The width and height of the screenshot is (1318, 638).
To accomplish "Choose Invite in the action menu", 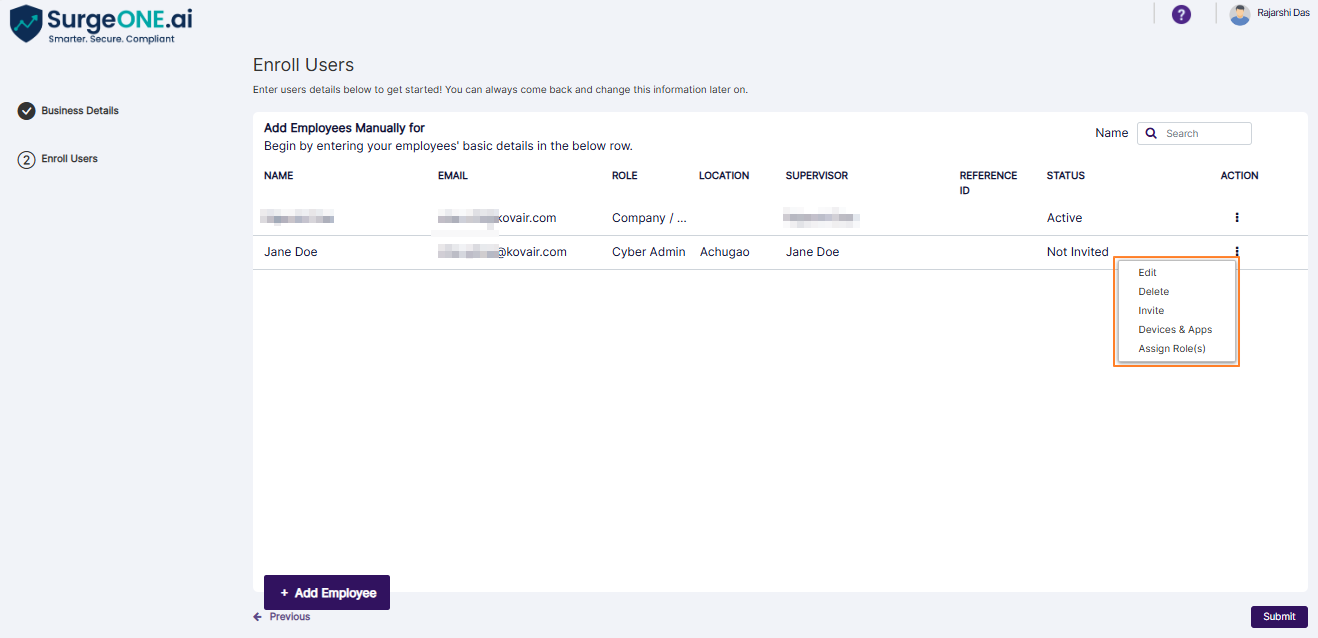I will click(1150, 310).
